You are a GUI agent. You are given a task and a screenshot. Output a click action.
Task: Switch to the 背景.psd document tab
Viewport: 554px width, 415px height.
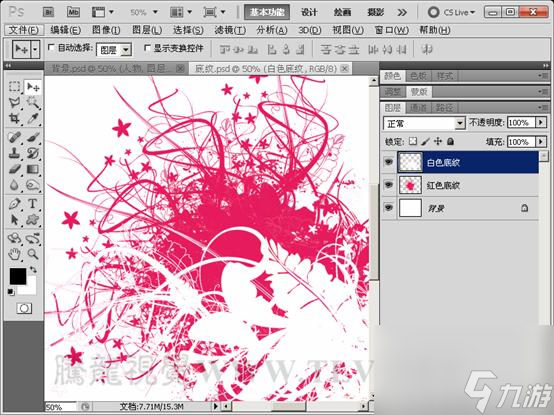117,68
